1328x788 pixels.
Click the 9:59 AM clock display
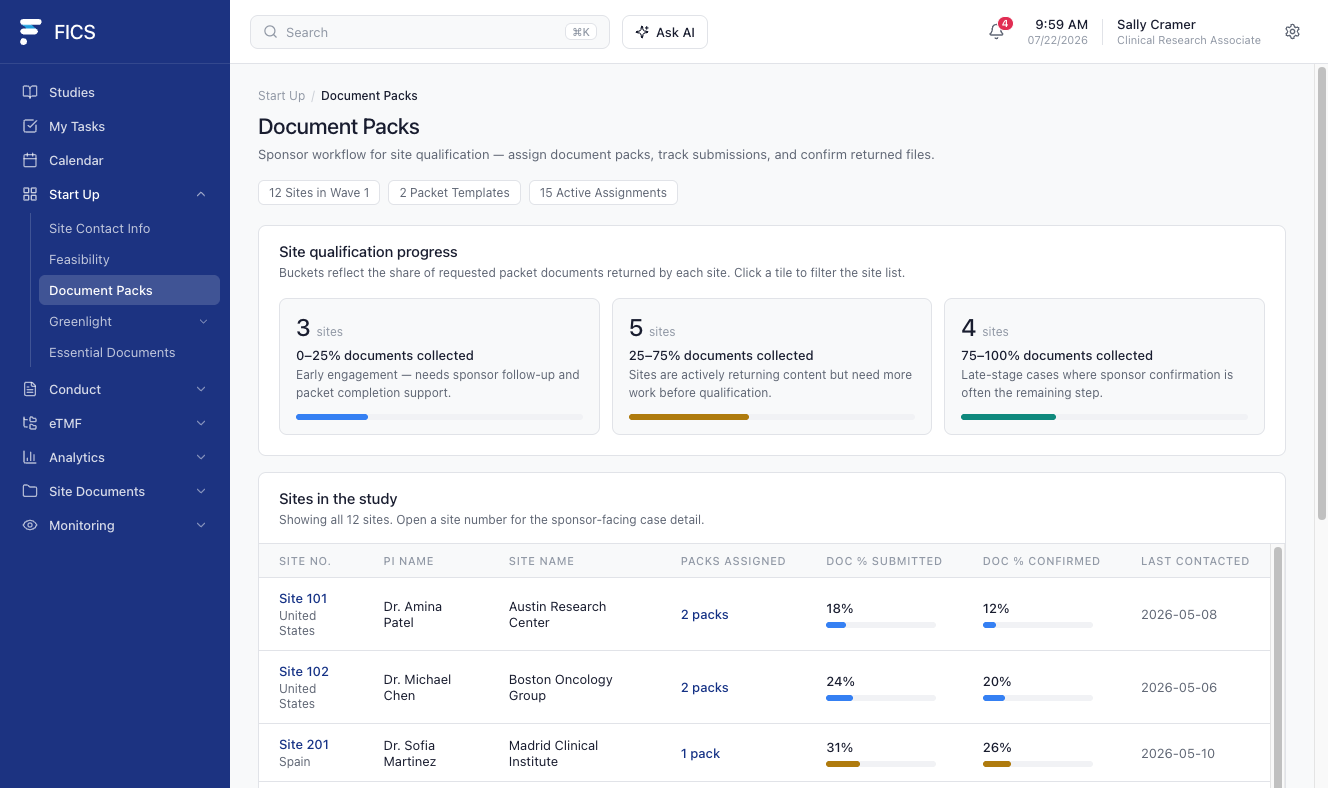(1061, 24)
